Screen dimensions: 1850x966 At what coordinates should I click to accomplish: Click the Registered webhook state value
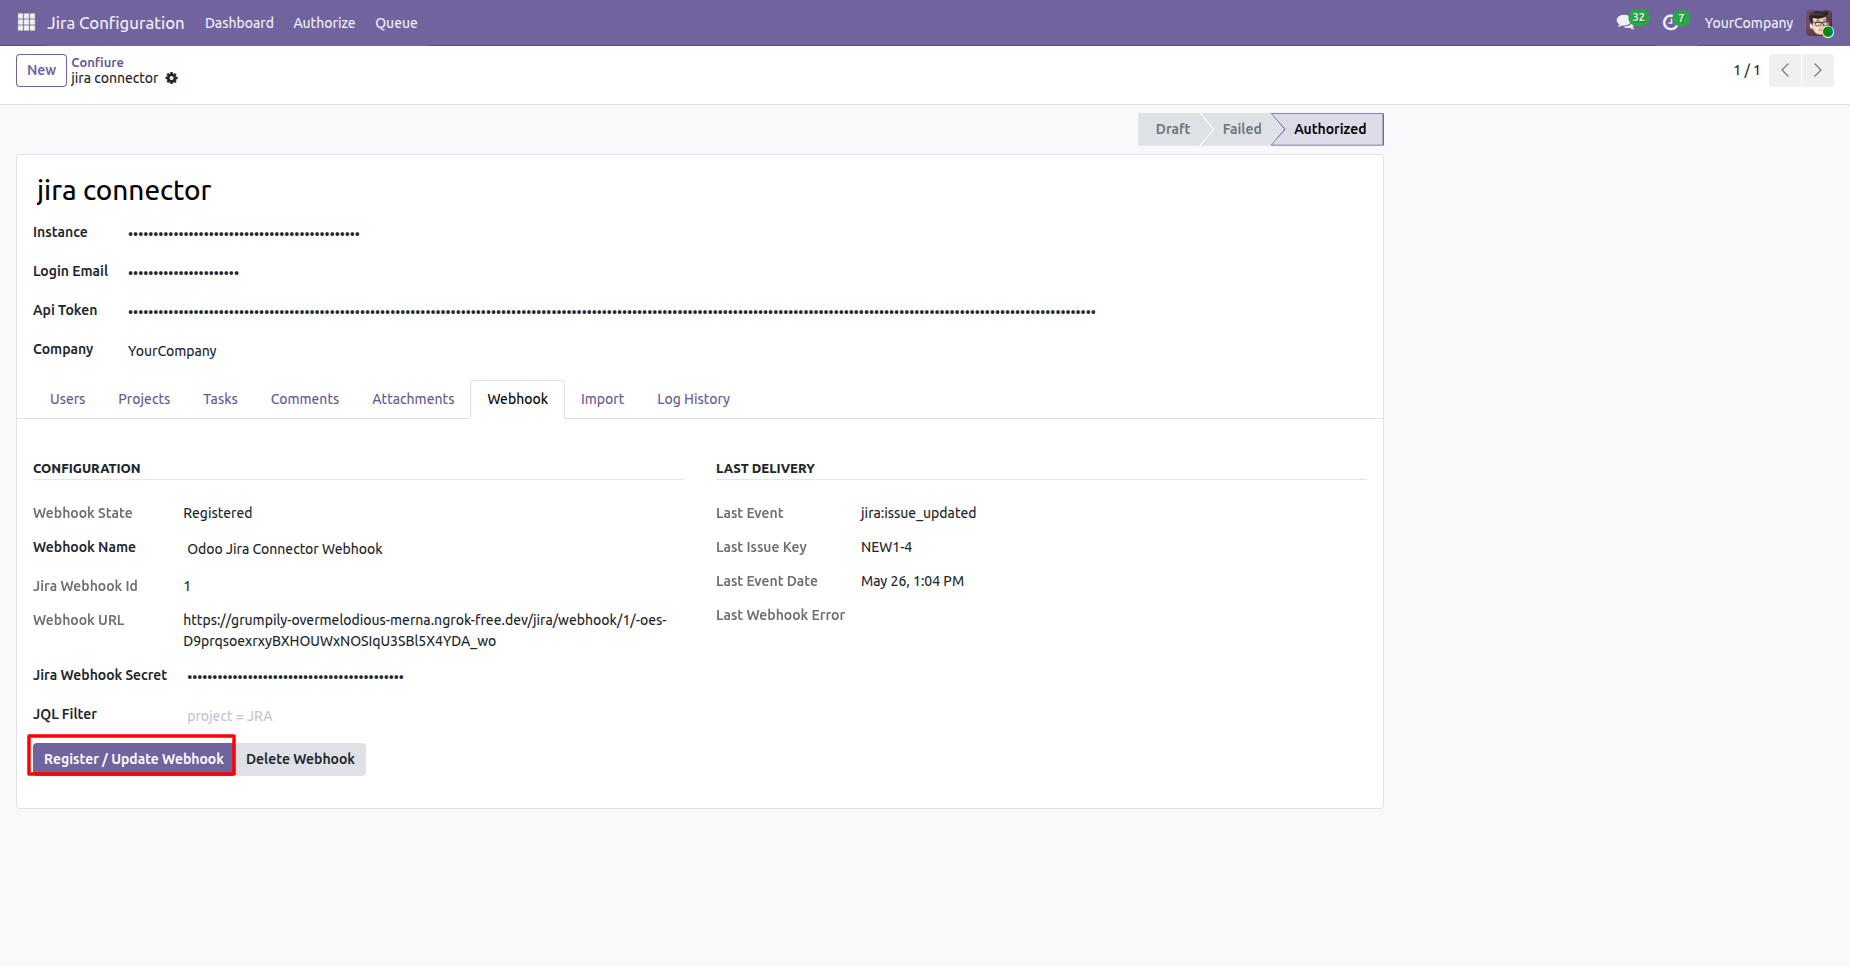(x=217, y=513)
